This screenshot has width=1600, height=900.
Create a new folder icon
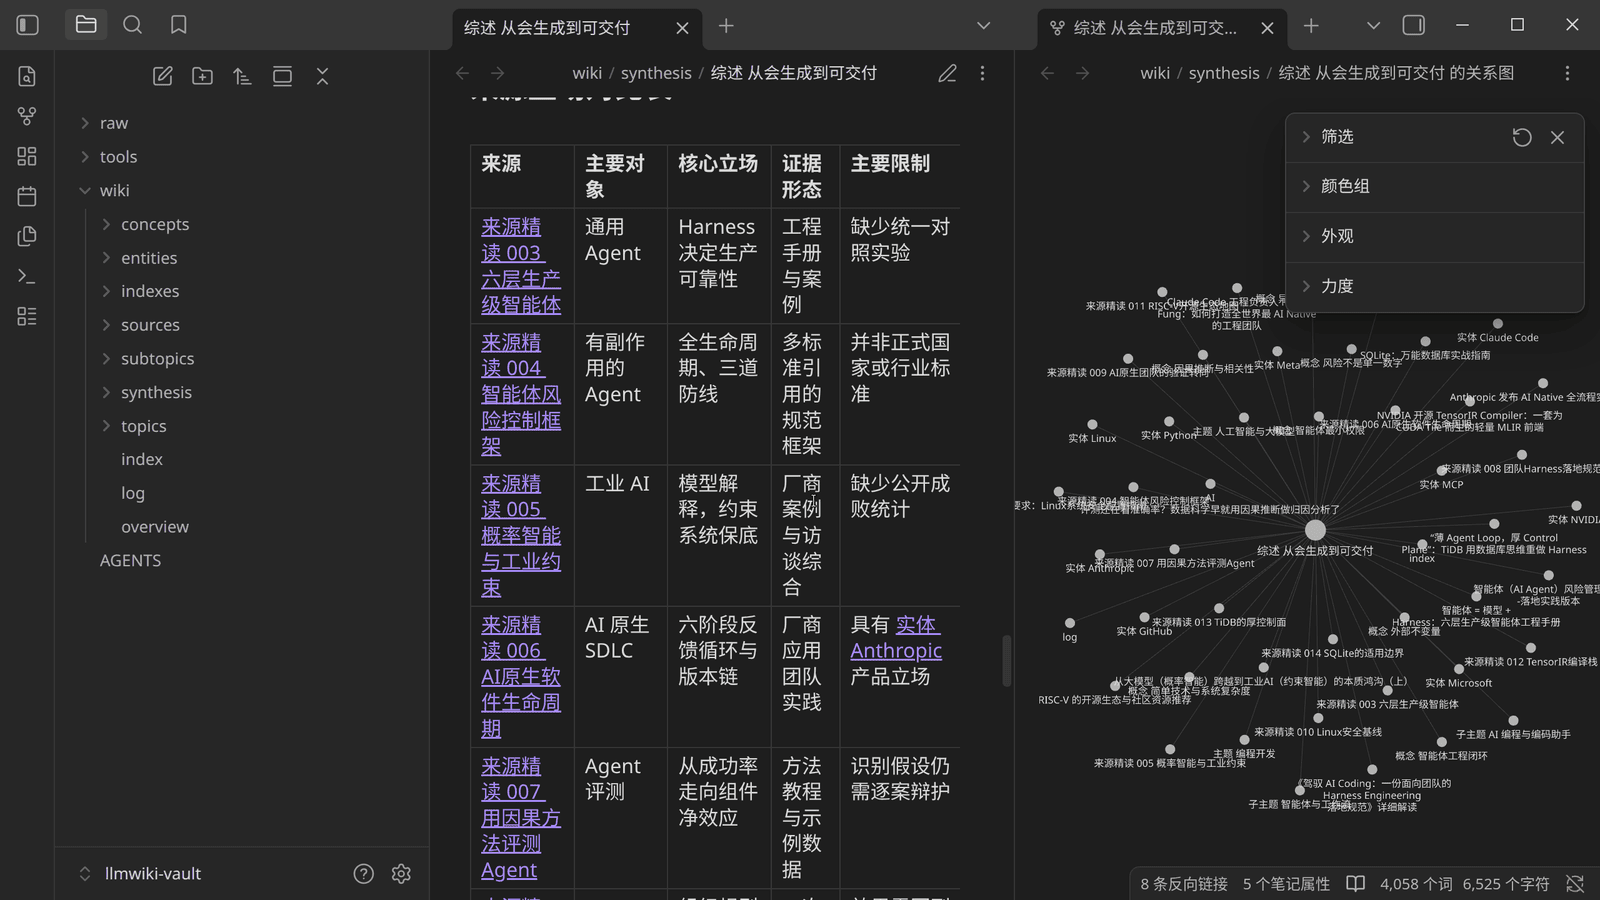(x=202, y=76)
